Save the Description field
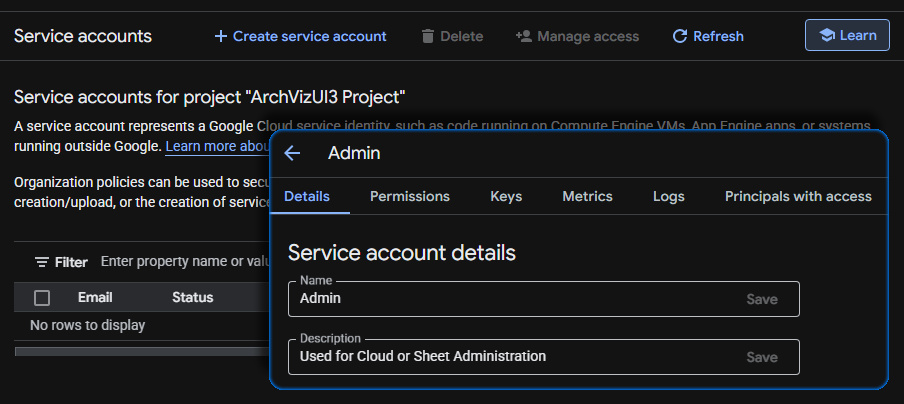This screenshot has height=404, width=904. coord(762,357)
